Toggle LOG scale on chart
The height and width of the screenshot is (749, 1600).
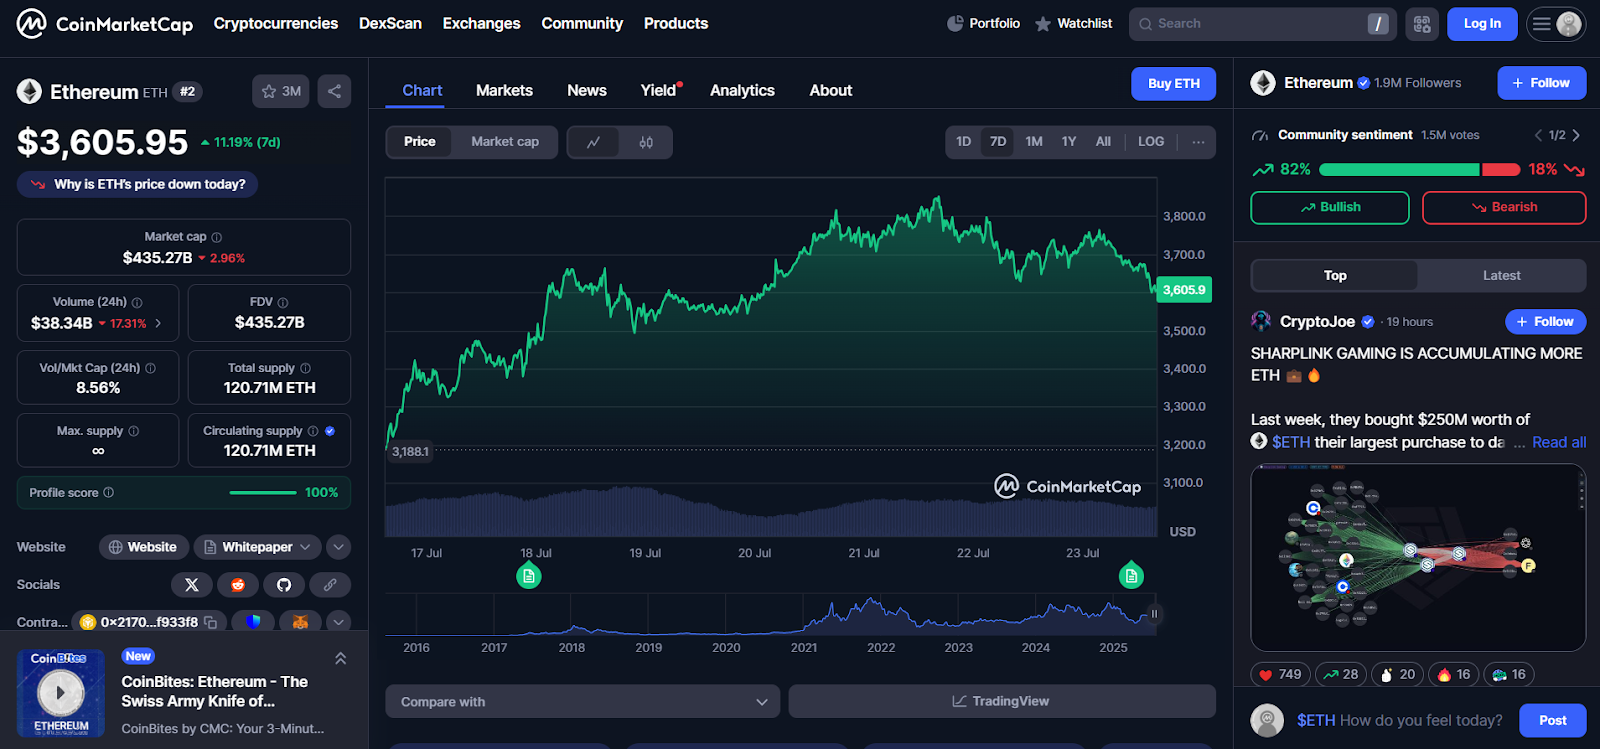click(x=1151, y=142)
